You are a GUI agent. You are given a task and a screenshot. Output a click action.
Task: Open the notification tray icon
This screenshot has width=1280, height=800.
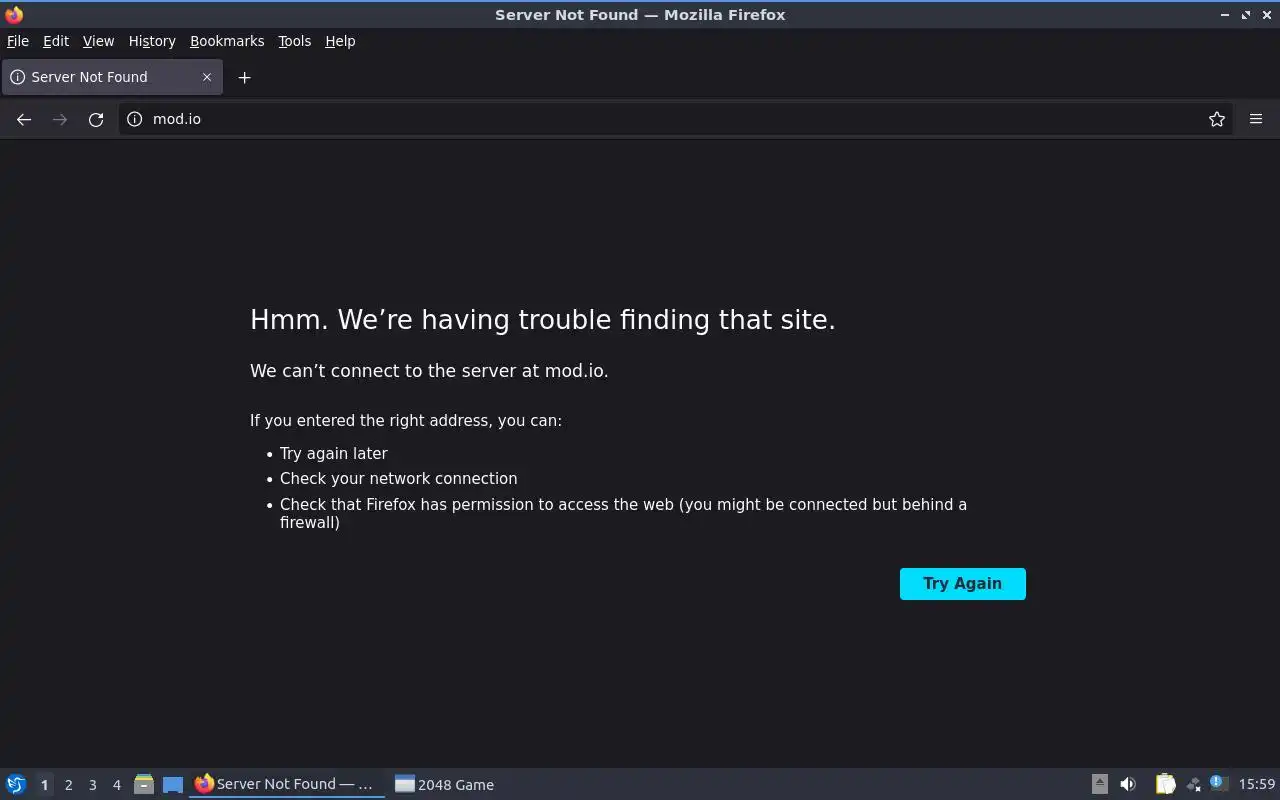tap(1218, 784)
